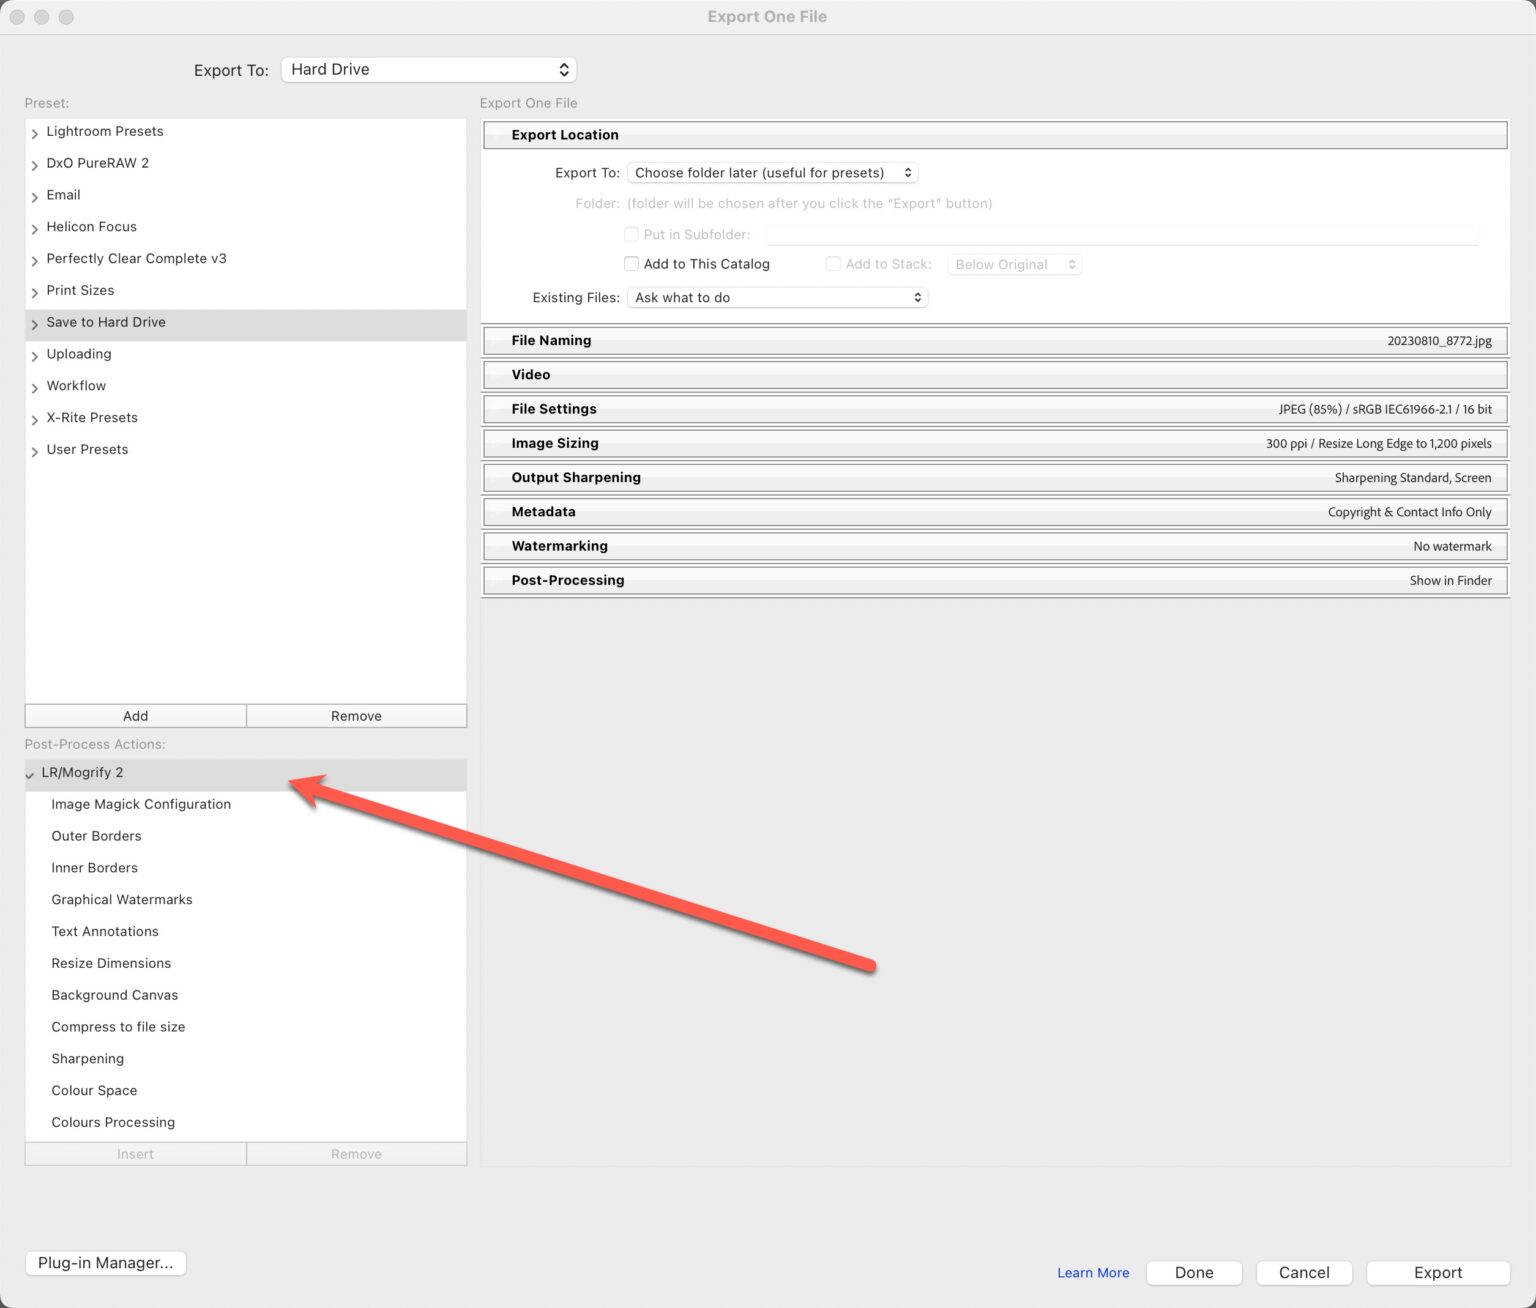Open the Existing Files dropdown
The height and width of the screenshot is (1308, 1536).
(x=777, y=297)
